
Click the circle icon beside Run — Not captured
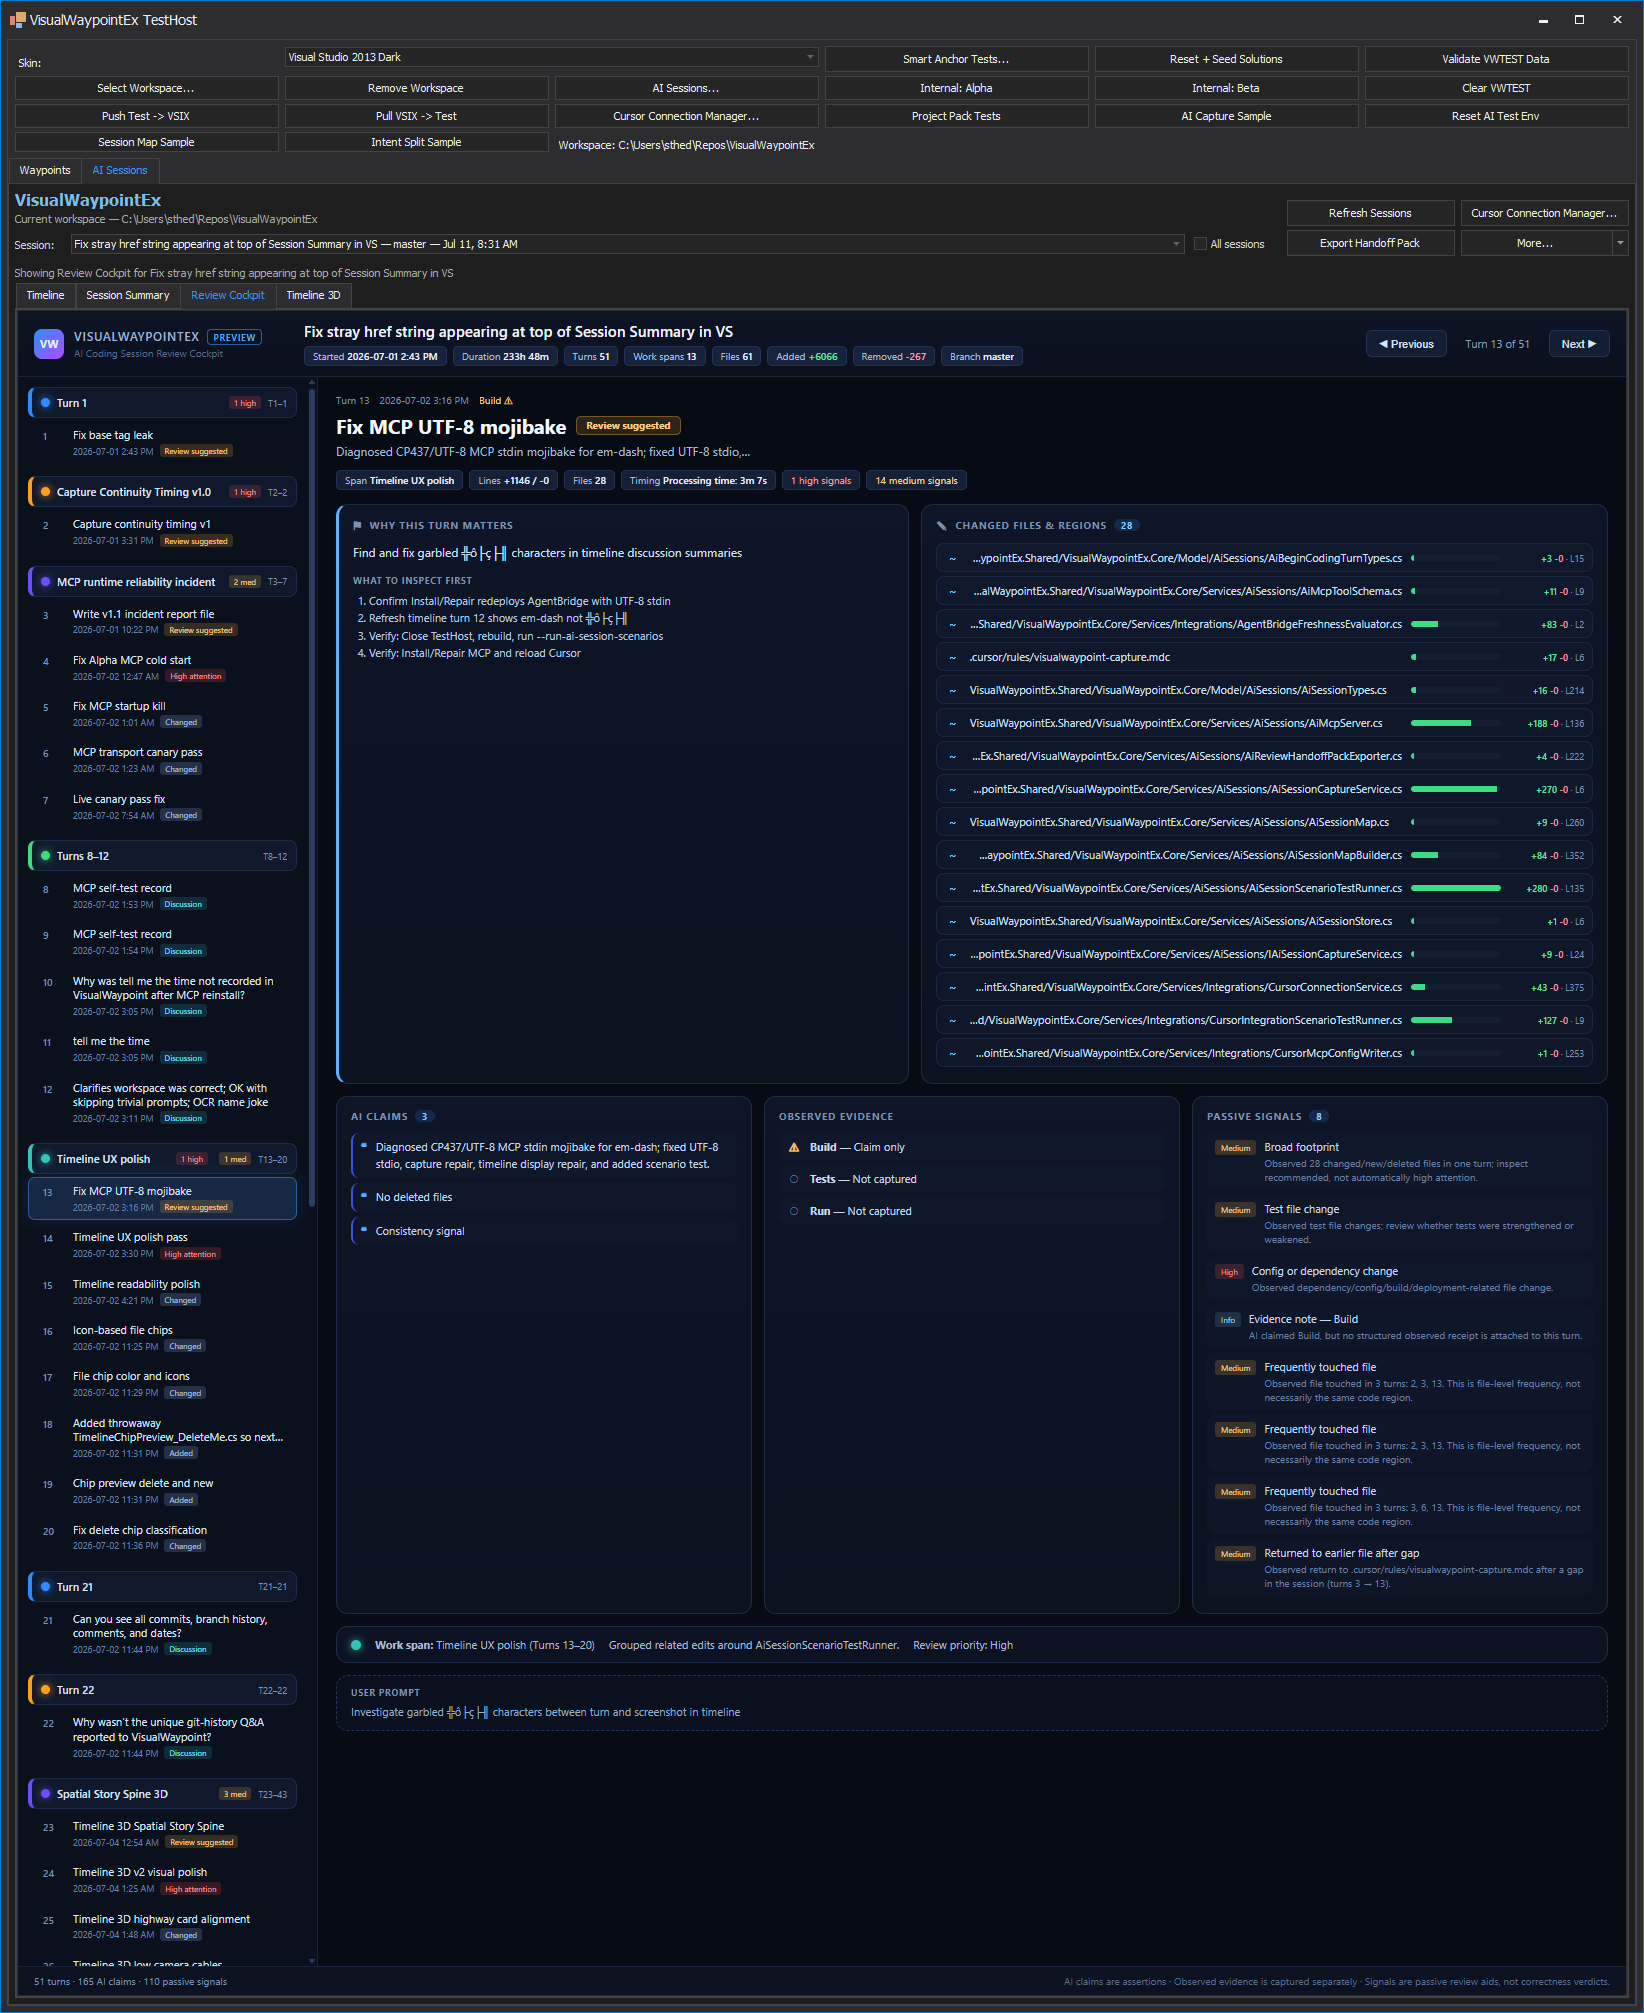tap(794, 1212)
